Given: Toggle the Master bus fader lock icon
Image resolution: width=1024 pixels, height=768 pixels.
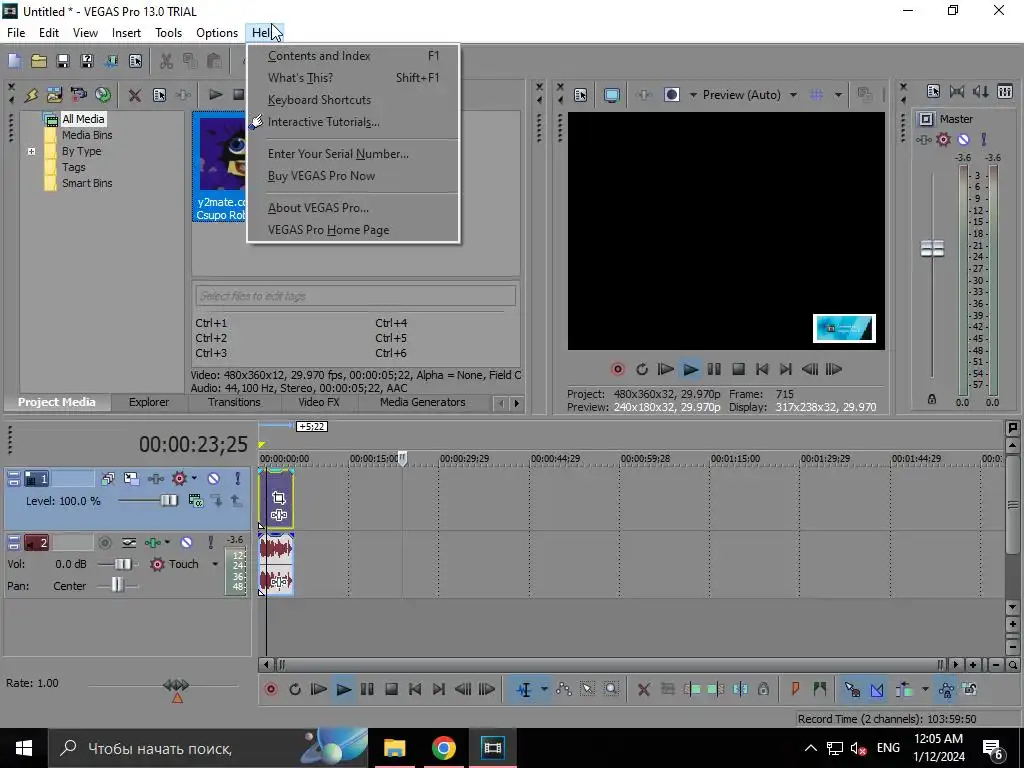Looking at the screenshot, I should click(932, 399).
